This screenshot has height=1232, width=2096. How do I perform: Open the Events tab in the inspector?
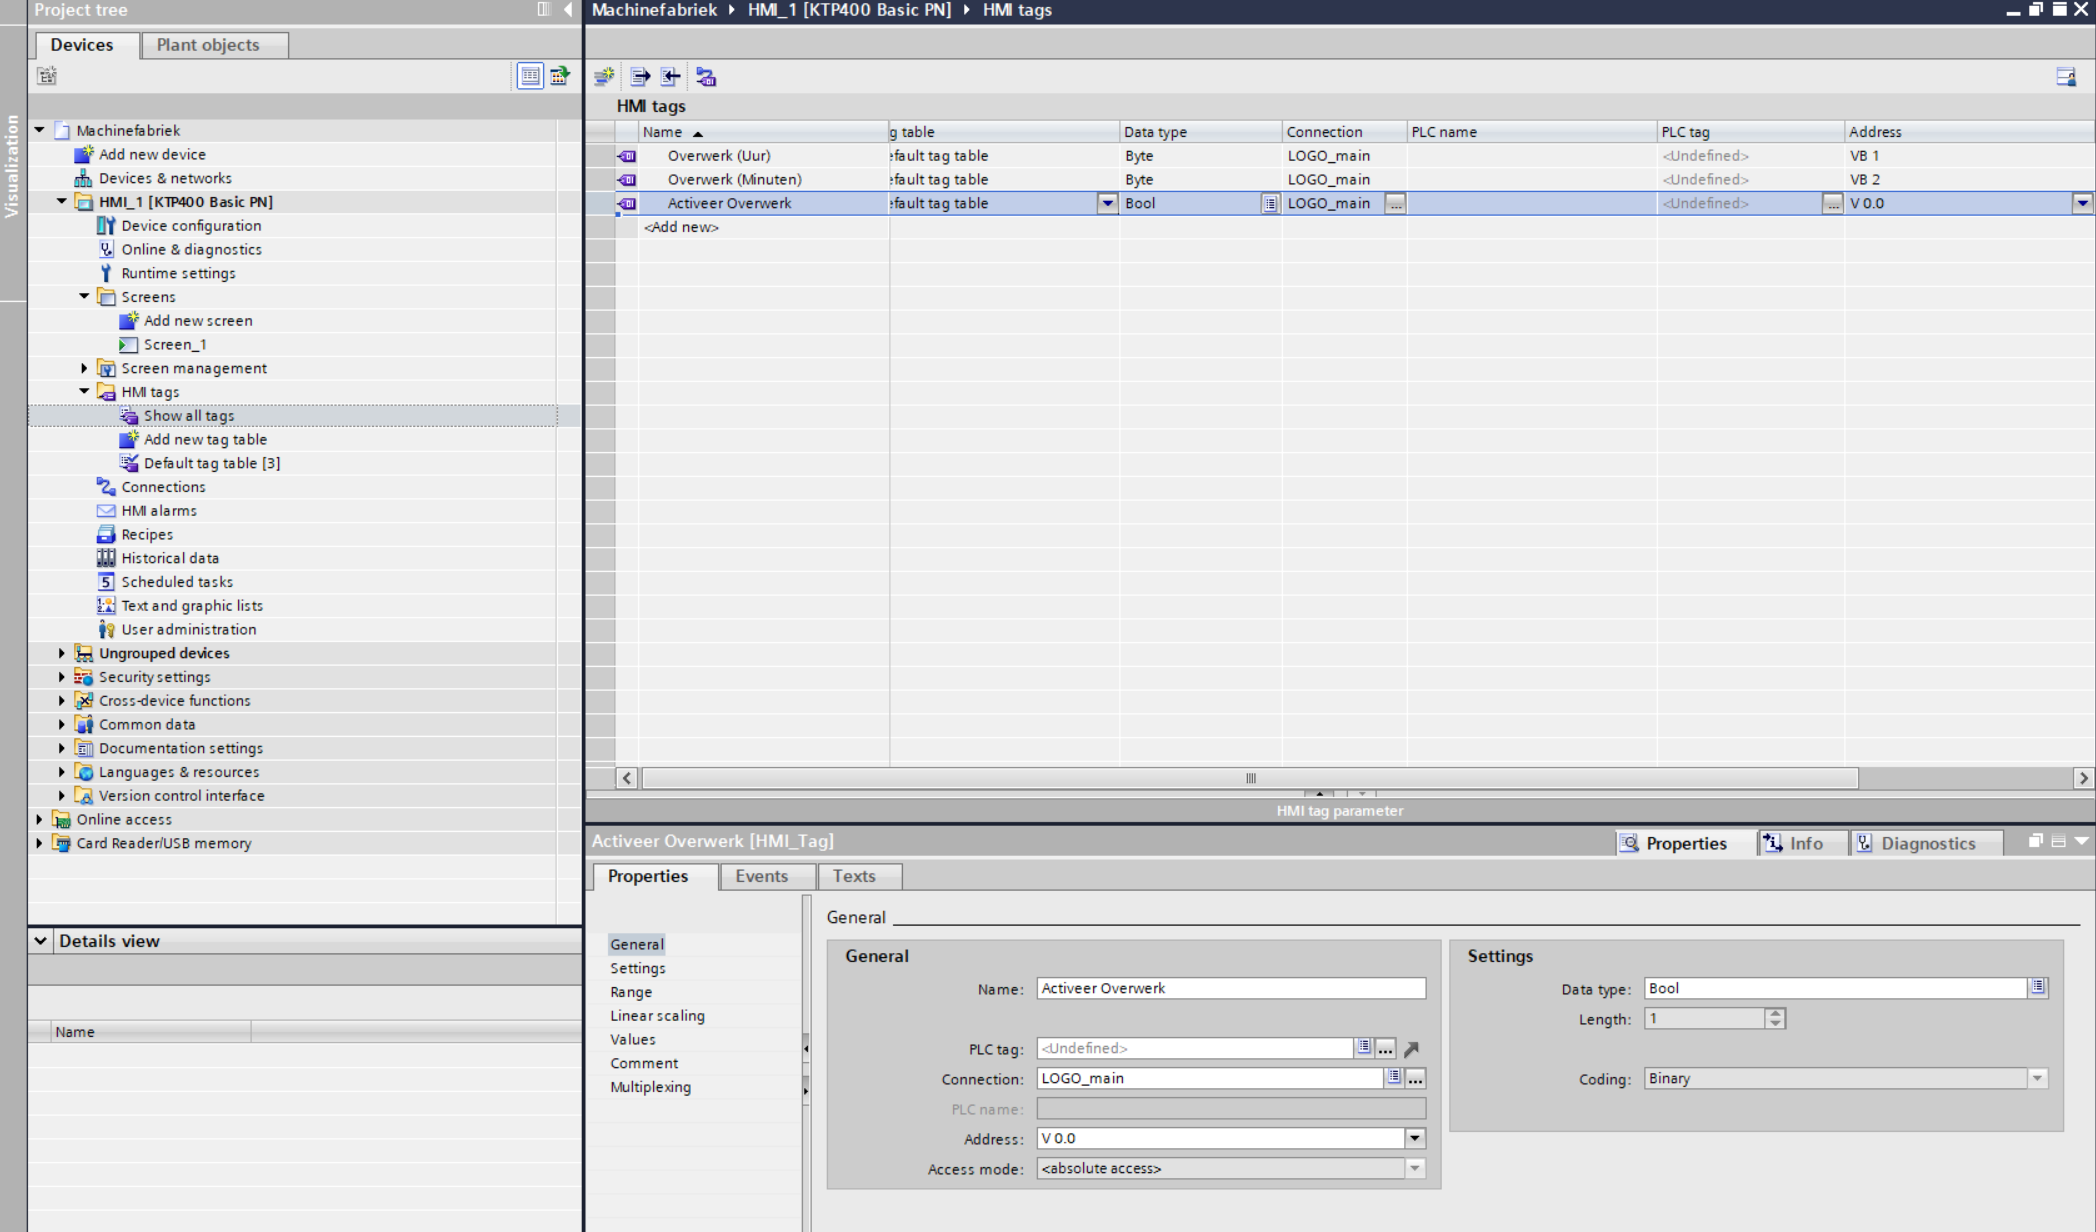click(761, 876)
